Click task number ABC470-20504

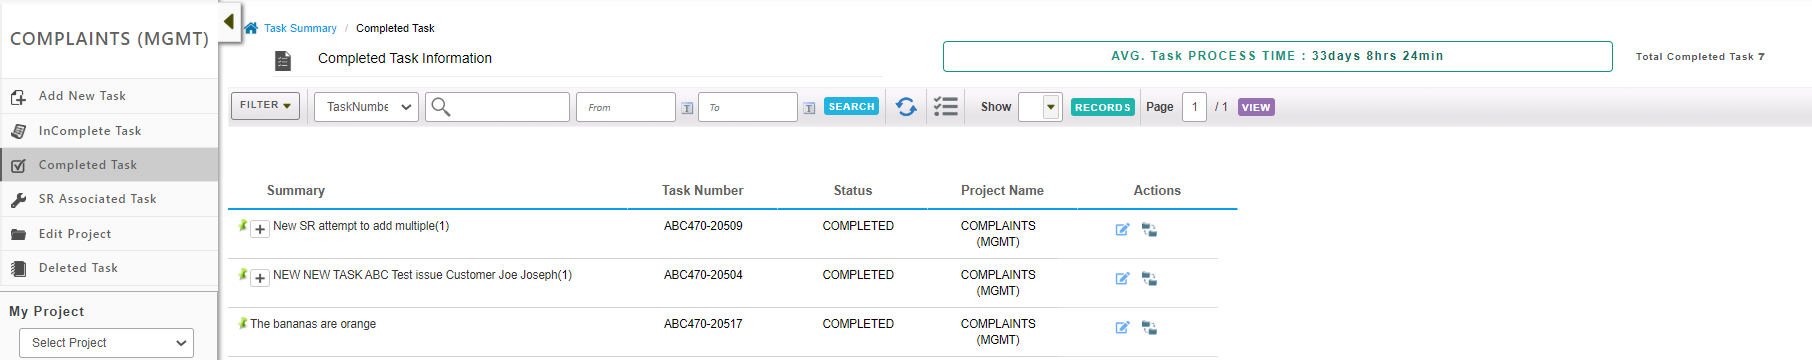click(703, 275)
